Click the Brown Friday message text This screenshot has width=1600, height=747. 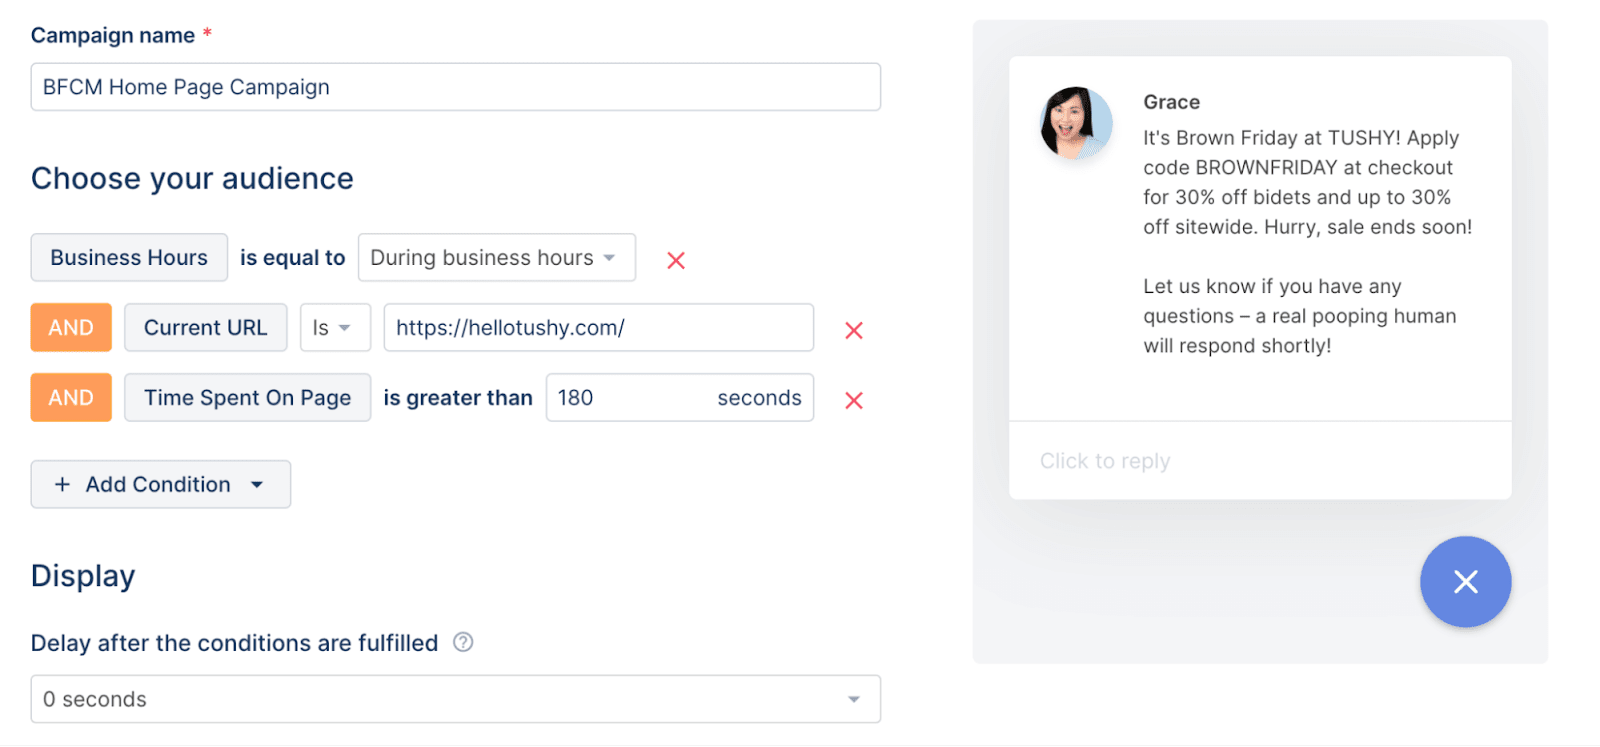click(1308, 182)
